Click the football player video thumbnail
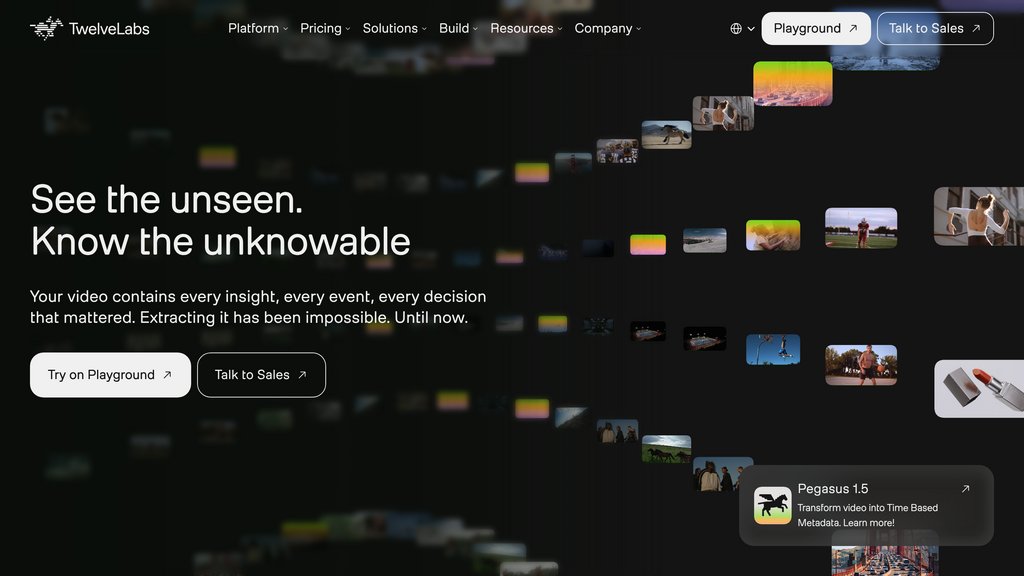Viewport: 1024px width, 576px height. [861, 228]
